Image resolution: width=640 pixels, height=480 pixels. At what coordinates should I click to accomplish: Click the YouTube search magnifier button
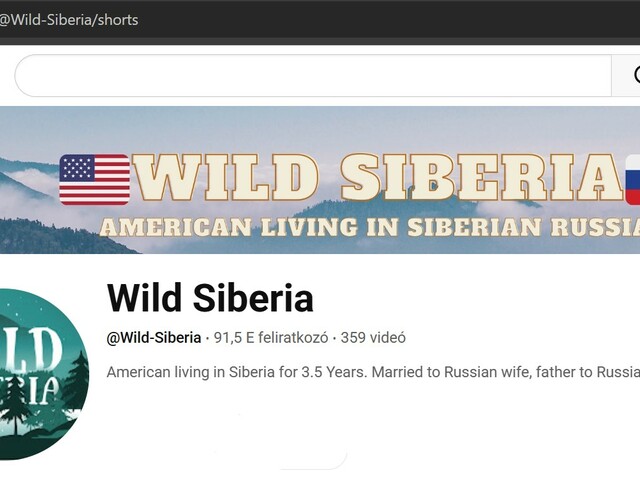(x=626, y=76)
